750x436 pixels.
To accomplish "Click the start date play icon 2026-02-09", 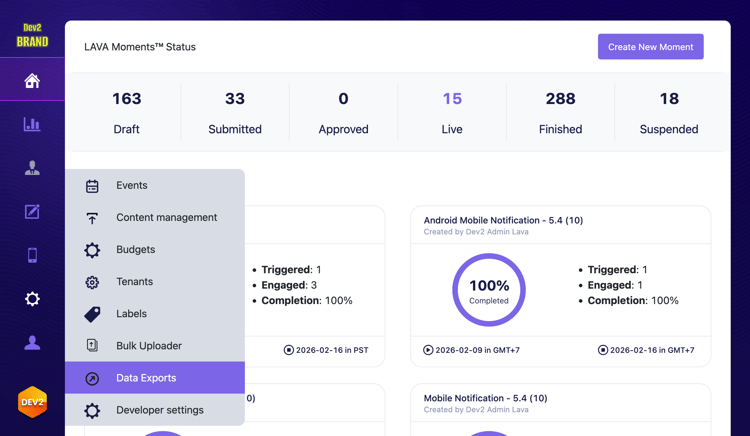I will coord(428,350).
